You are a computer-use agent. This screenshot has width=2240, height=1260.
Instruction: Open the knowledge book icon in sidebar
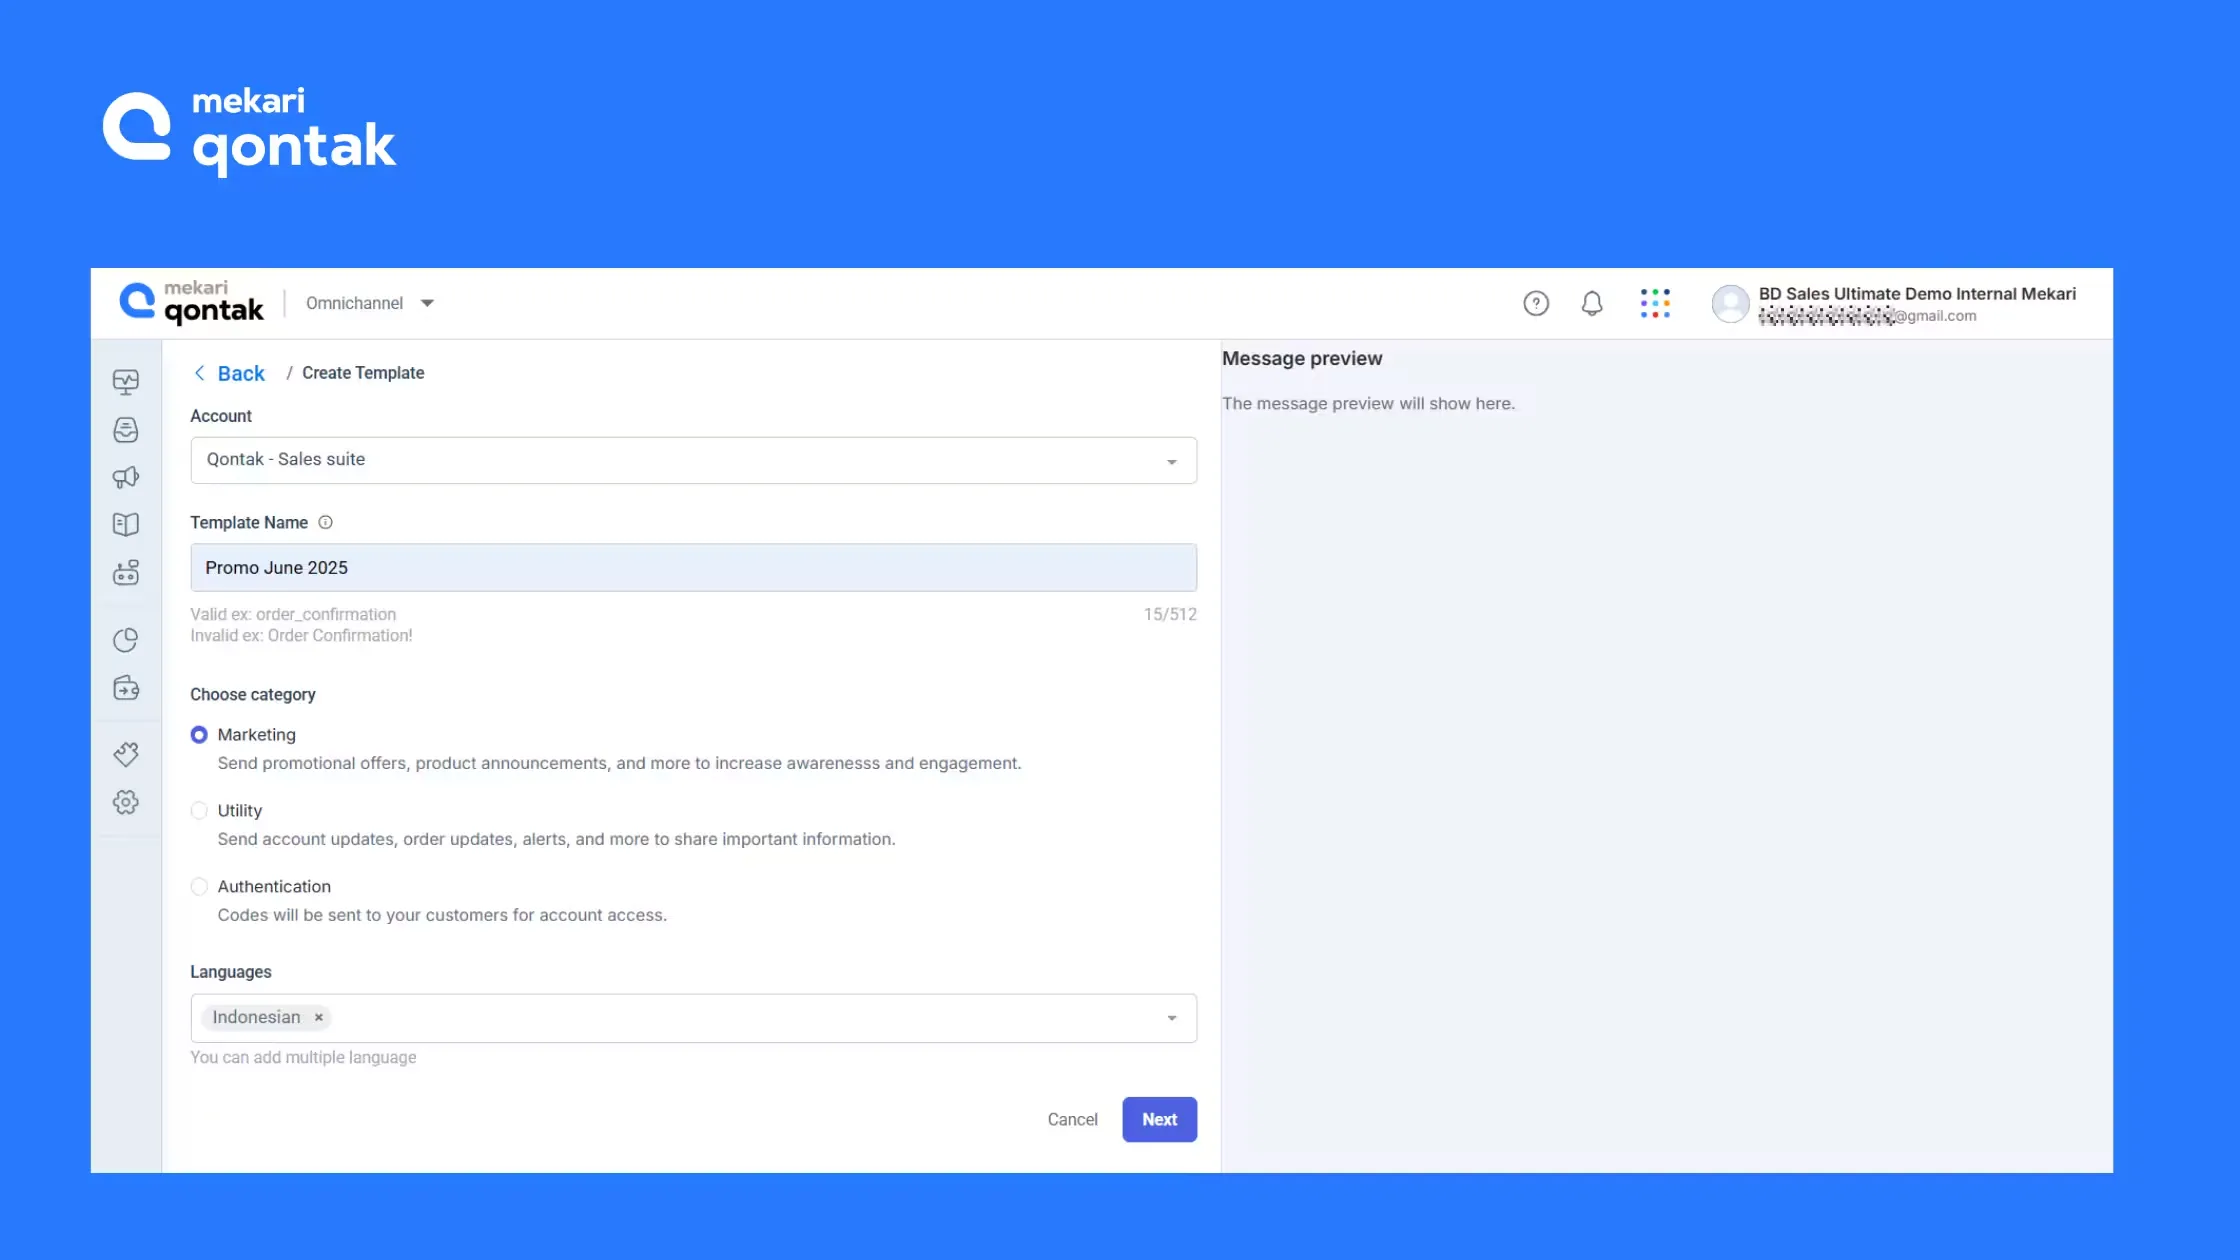point(126,524)
